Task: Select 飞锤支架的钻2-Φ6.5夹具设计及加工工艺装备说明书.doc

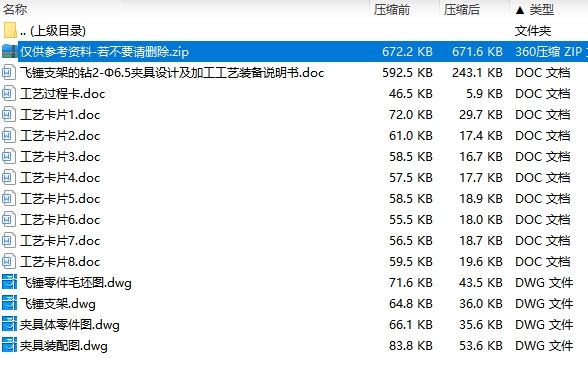Action: point(172,72)
